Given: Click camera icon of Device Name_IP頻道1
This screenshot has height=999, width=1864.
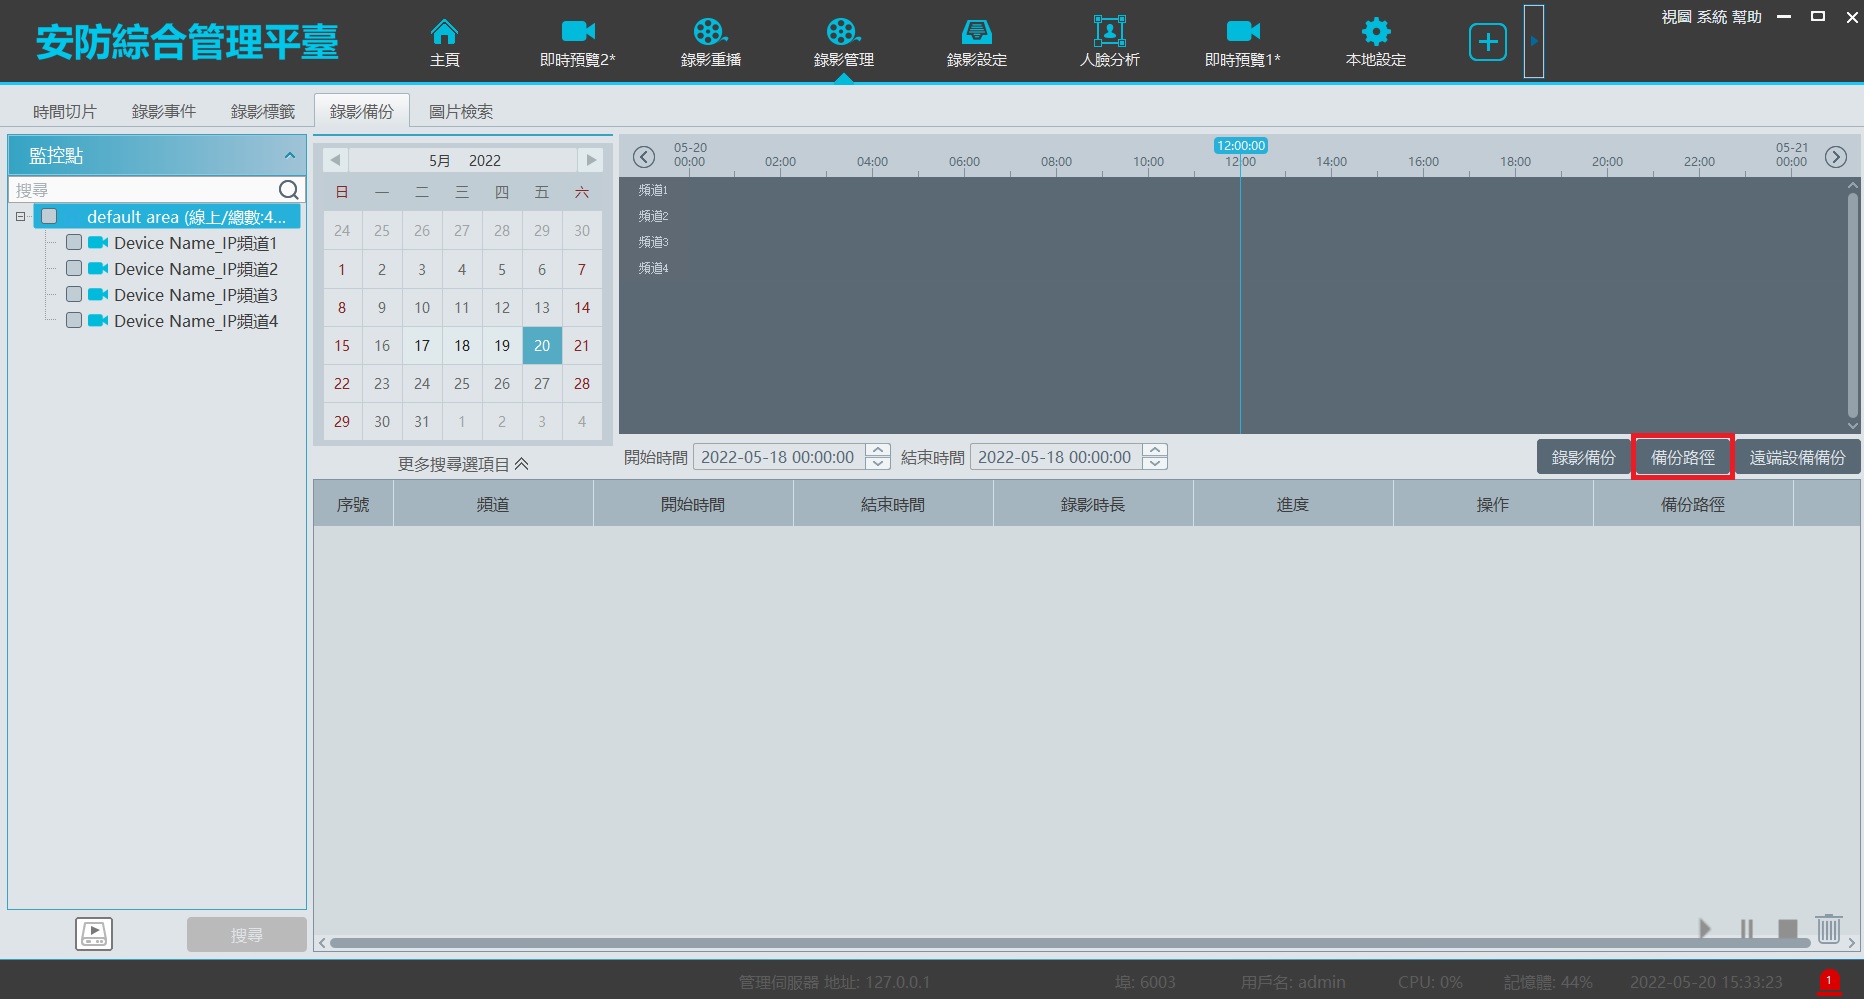Looking at the screenshot, I should tap(98, 243).
